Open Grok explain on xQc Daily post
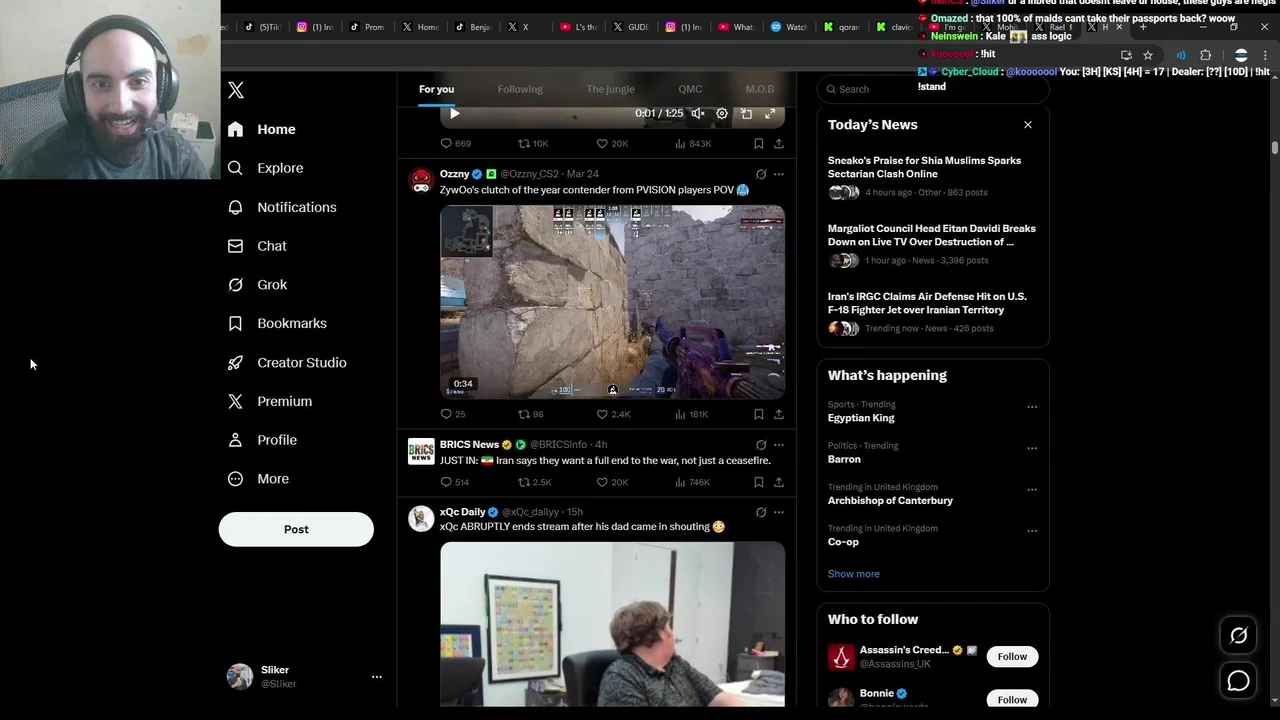Viewport: 1280px width, 720px height. click(761, 512)
